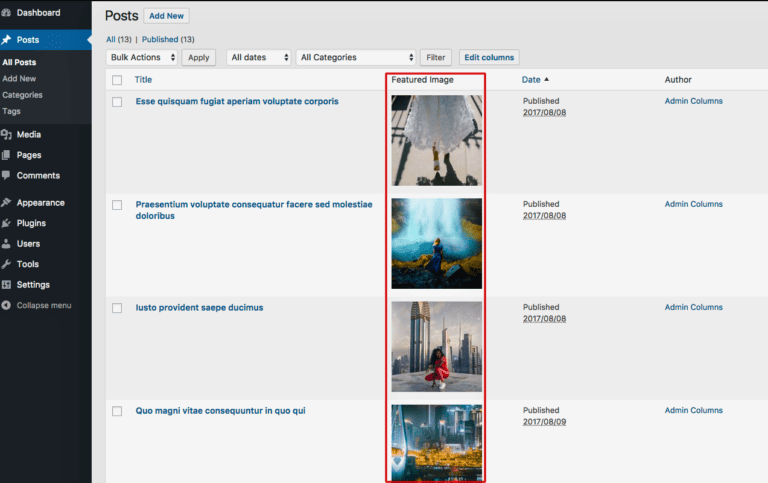Click 2017/08/09 date in Quo magni row
768x483 pixels.
click(x=544, y=422)
